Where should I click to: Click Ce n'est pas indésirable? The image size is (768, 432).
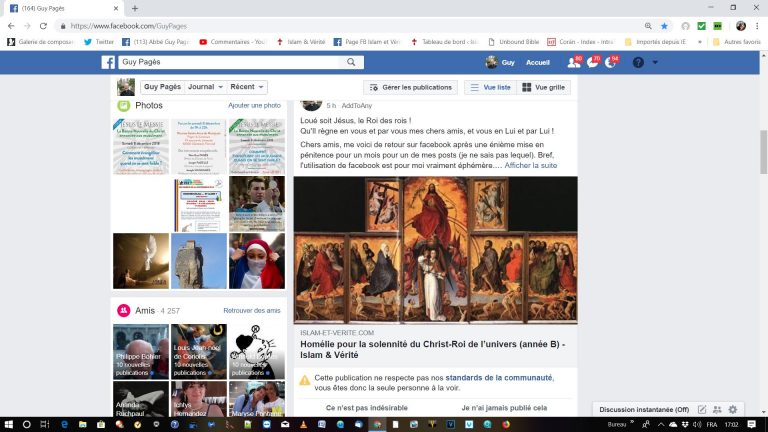(366, 408)
